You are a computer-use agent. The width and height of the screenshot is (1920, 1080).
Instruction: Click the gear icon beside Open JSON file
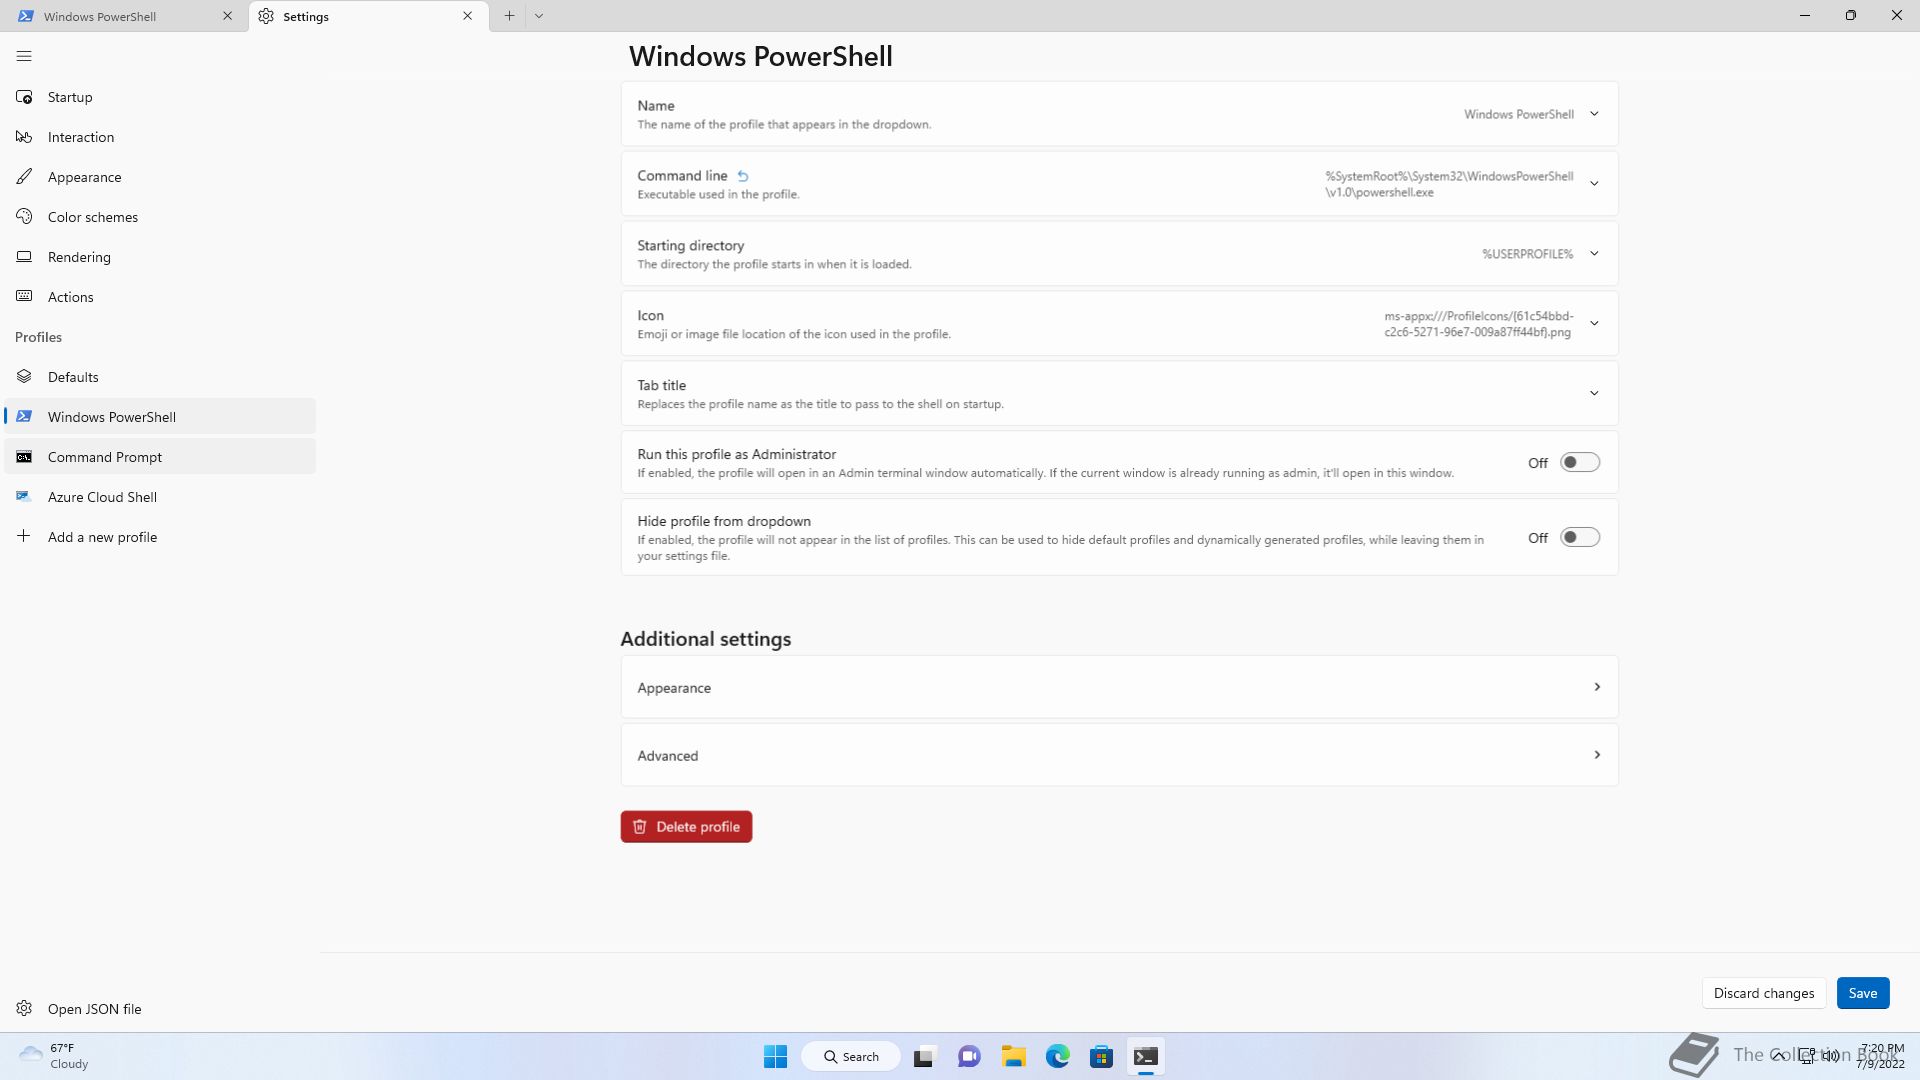24,1009
